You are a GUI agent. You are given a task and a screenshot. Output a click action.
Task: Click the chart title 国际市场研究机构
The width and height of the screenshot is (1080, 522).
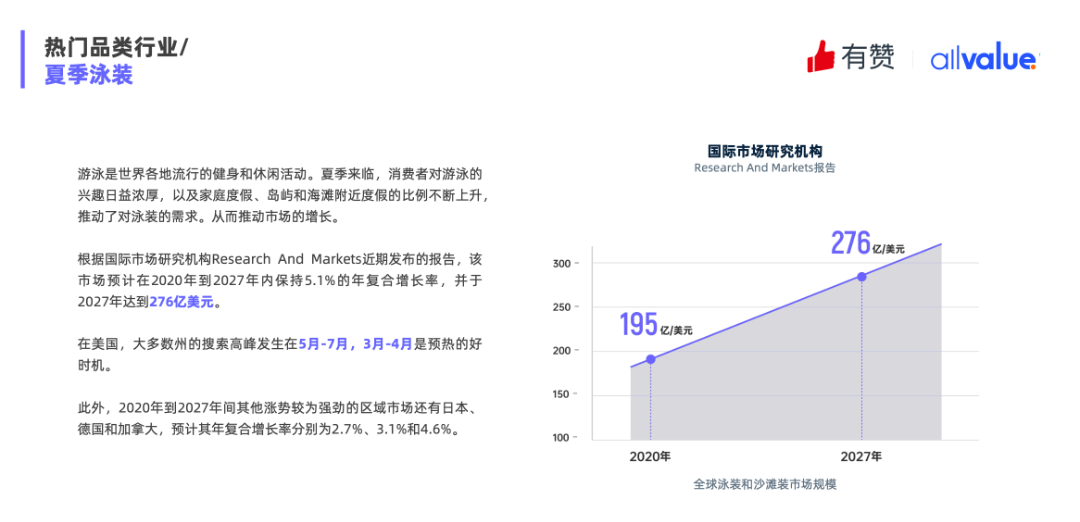(x=765, y=151)
